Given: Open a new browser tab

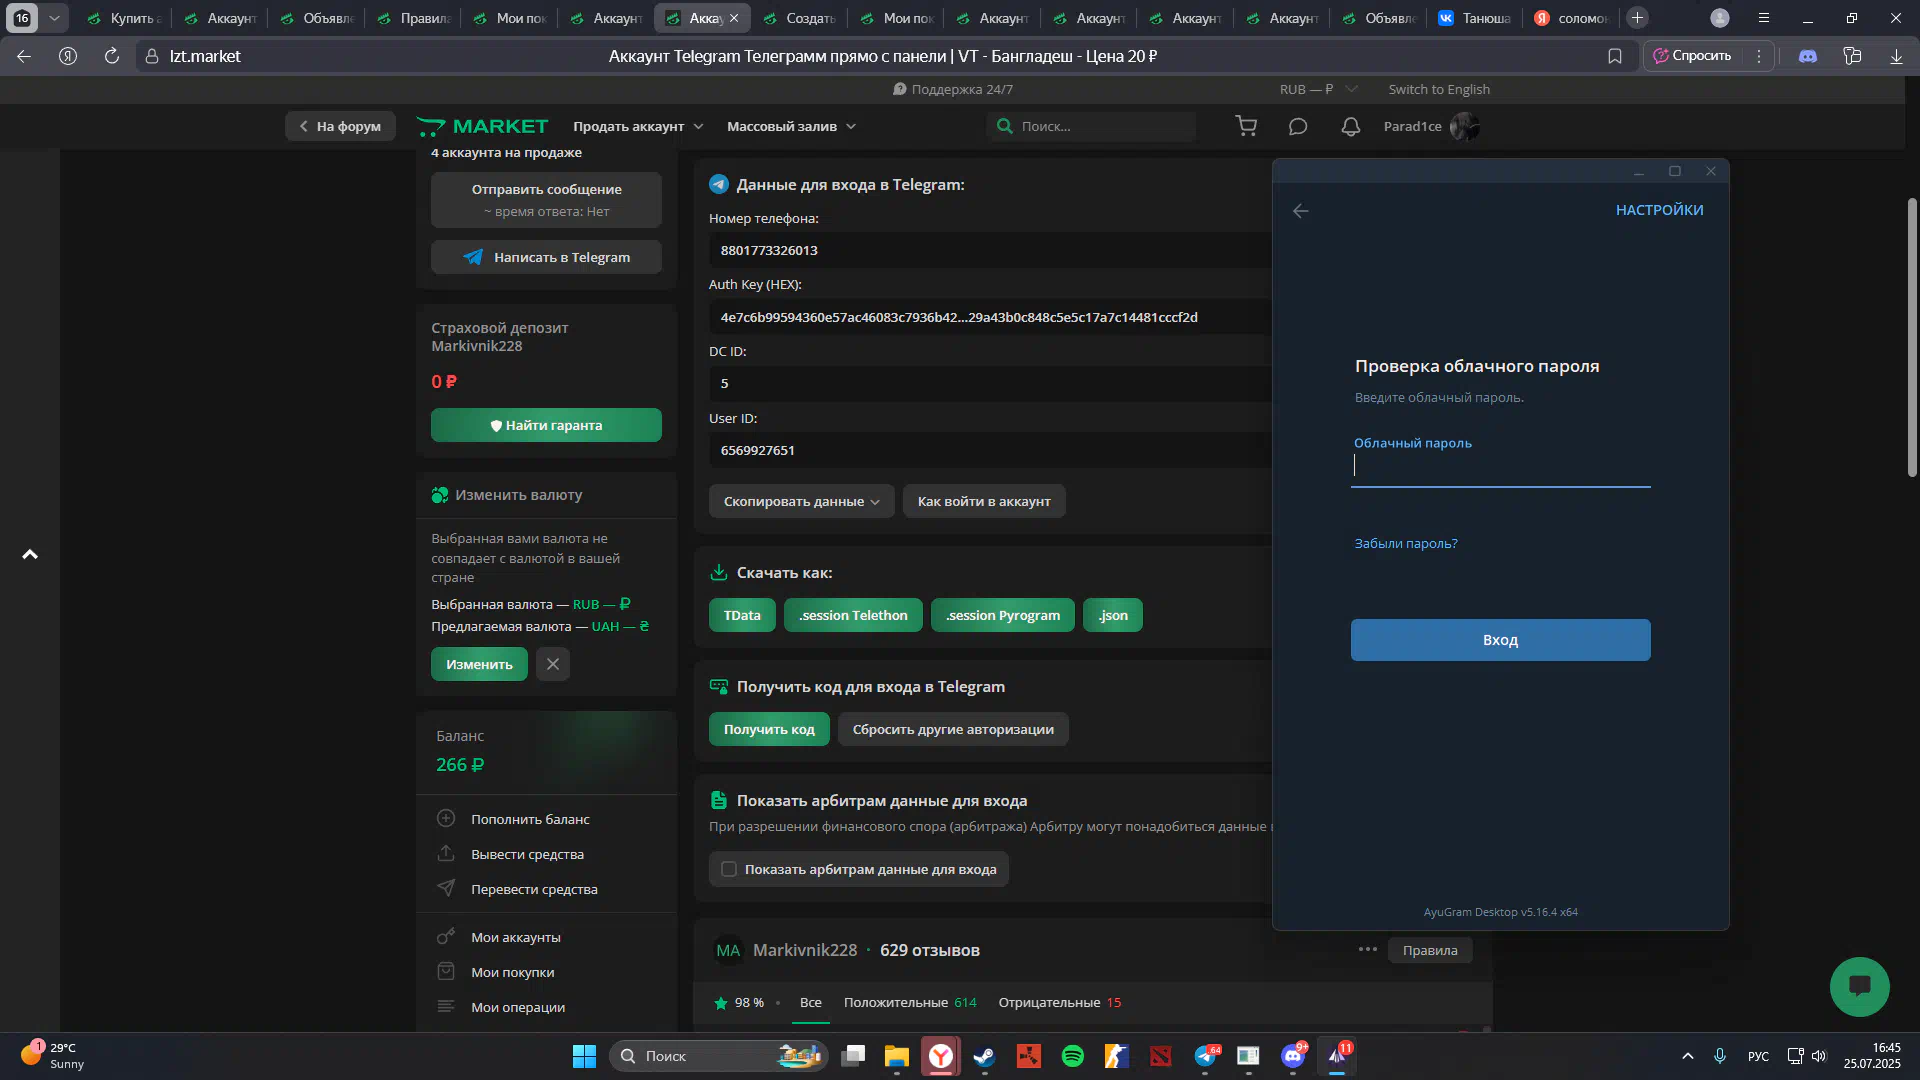Looking at the screenshot, I should [x=1637, y=18].
